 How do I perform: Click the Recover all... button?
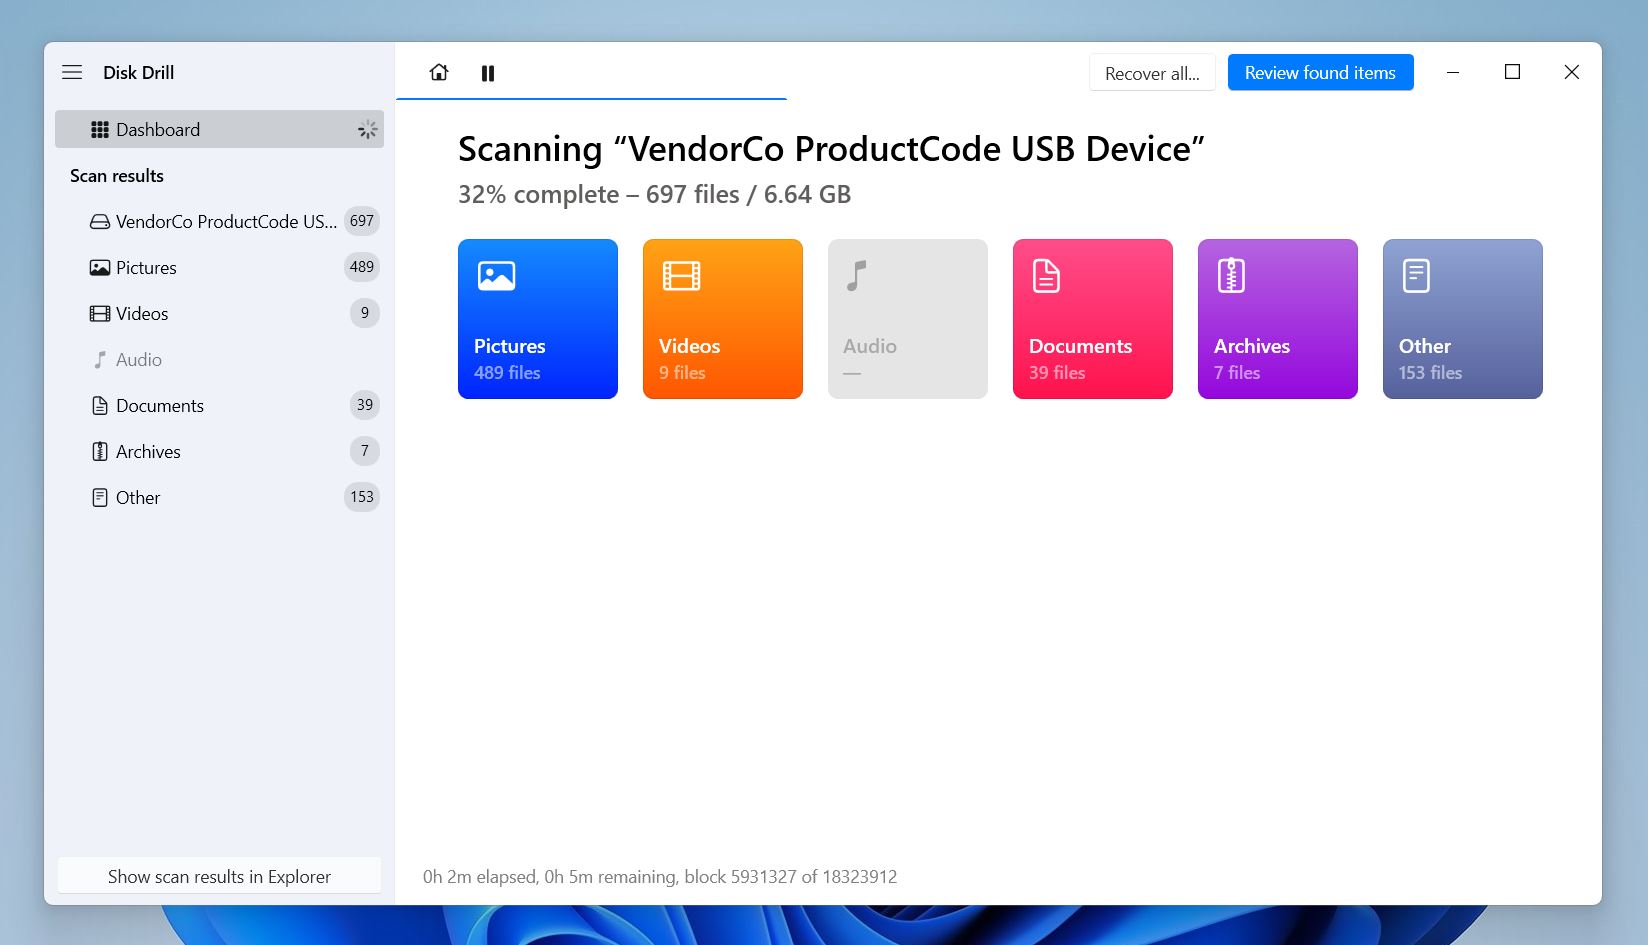click(1152, 73)
